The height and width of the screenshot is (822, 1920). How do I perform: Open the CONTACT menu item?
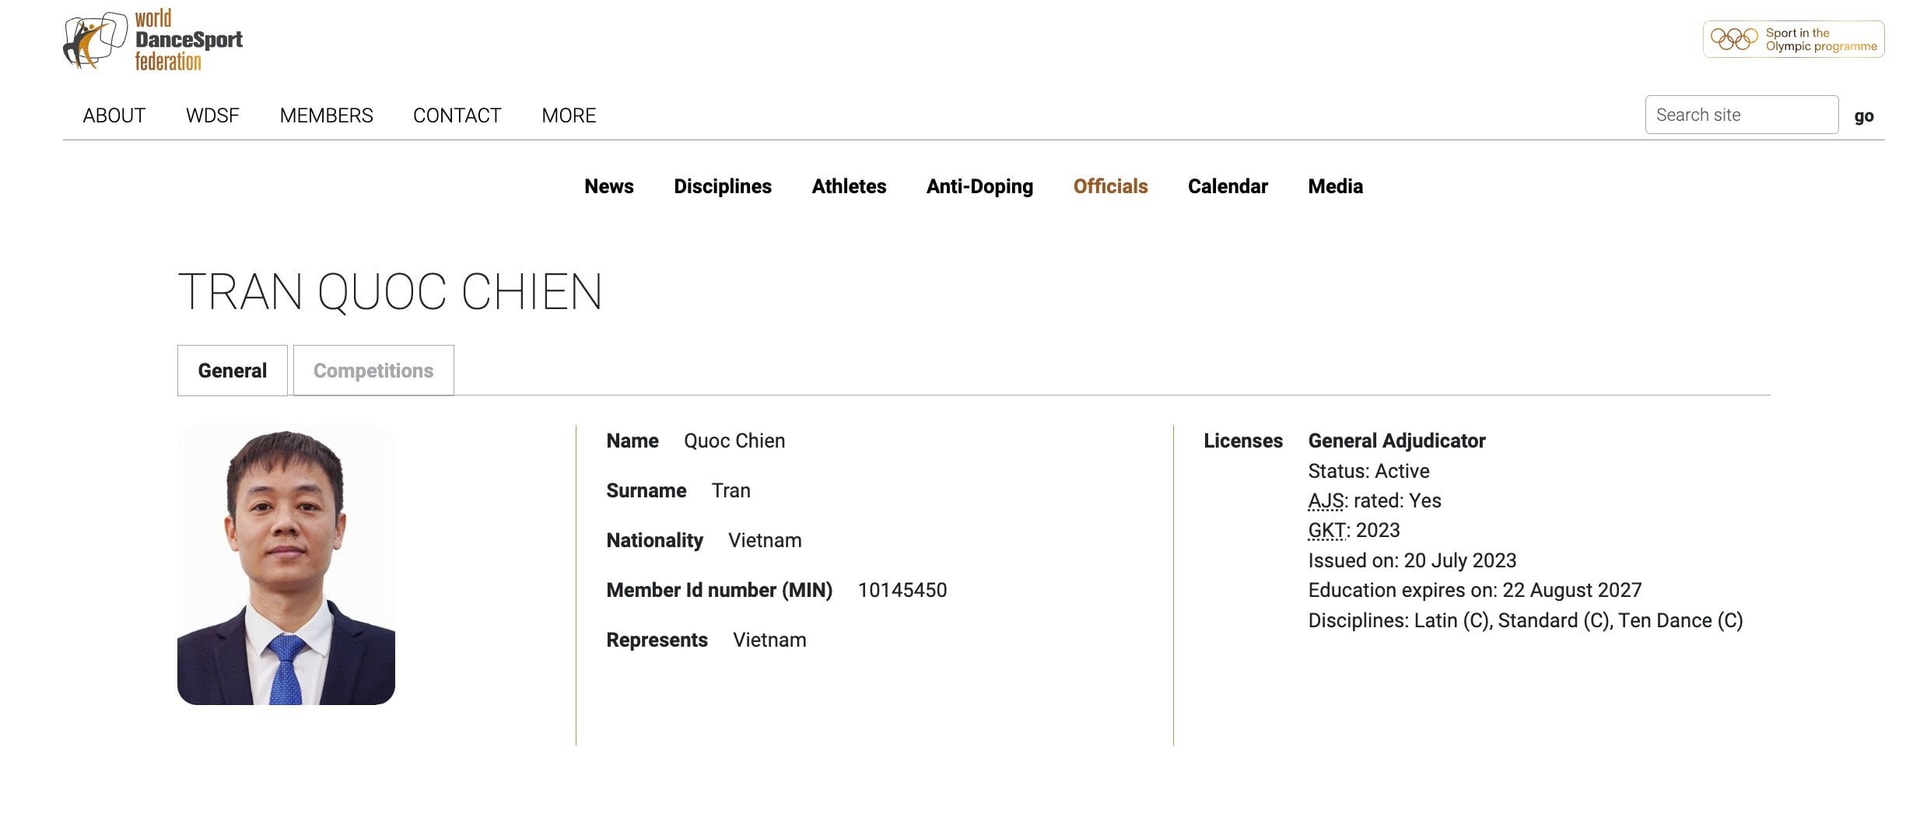click(x=457, y=116)
